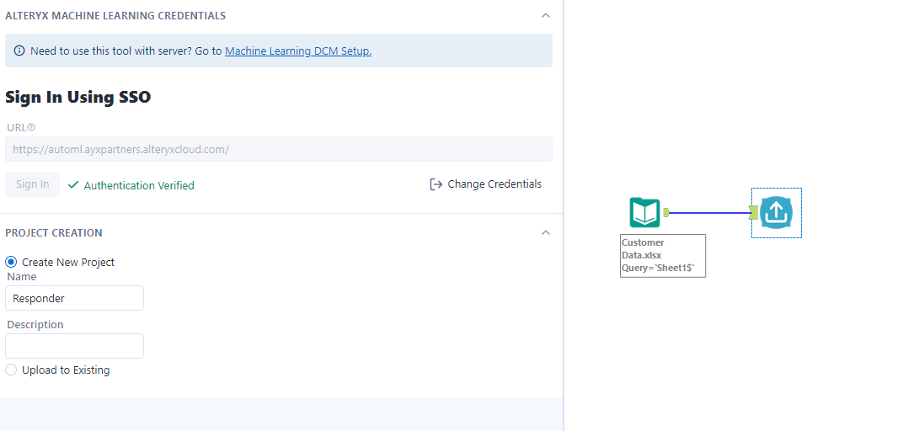
Task: Collapse the Project Creation section
Action: point(545,232)
